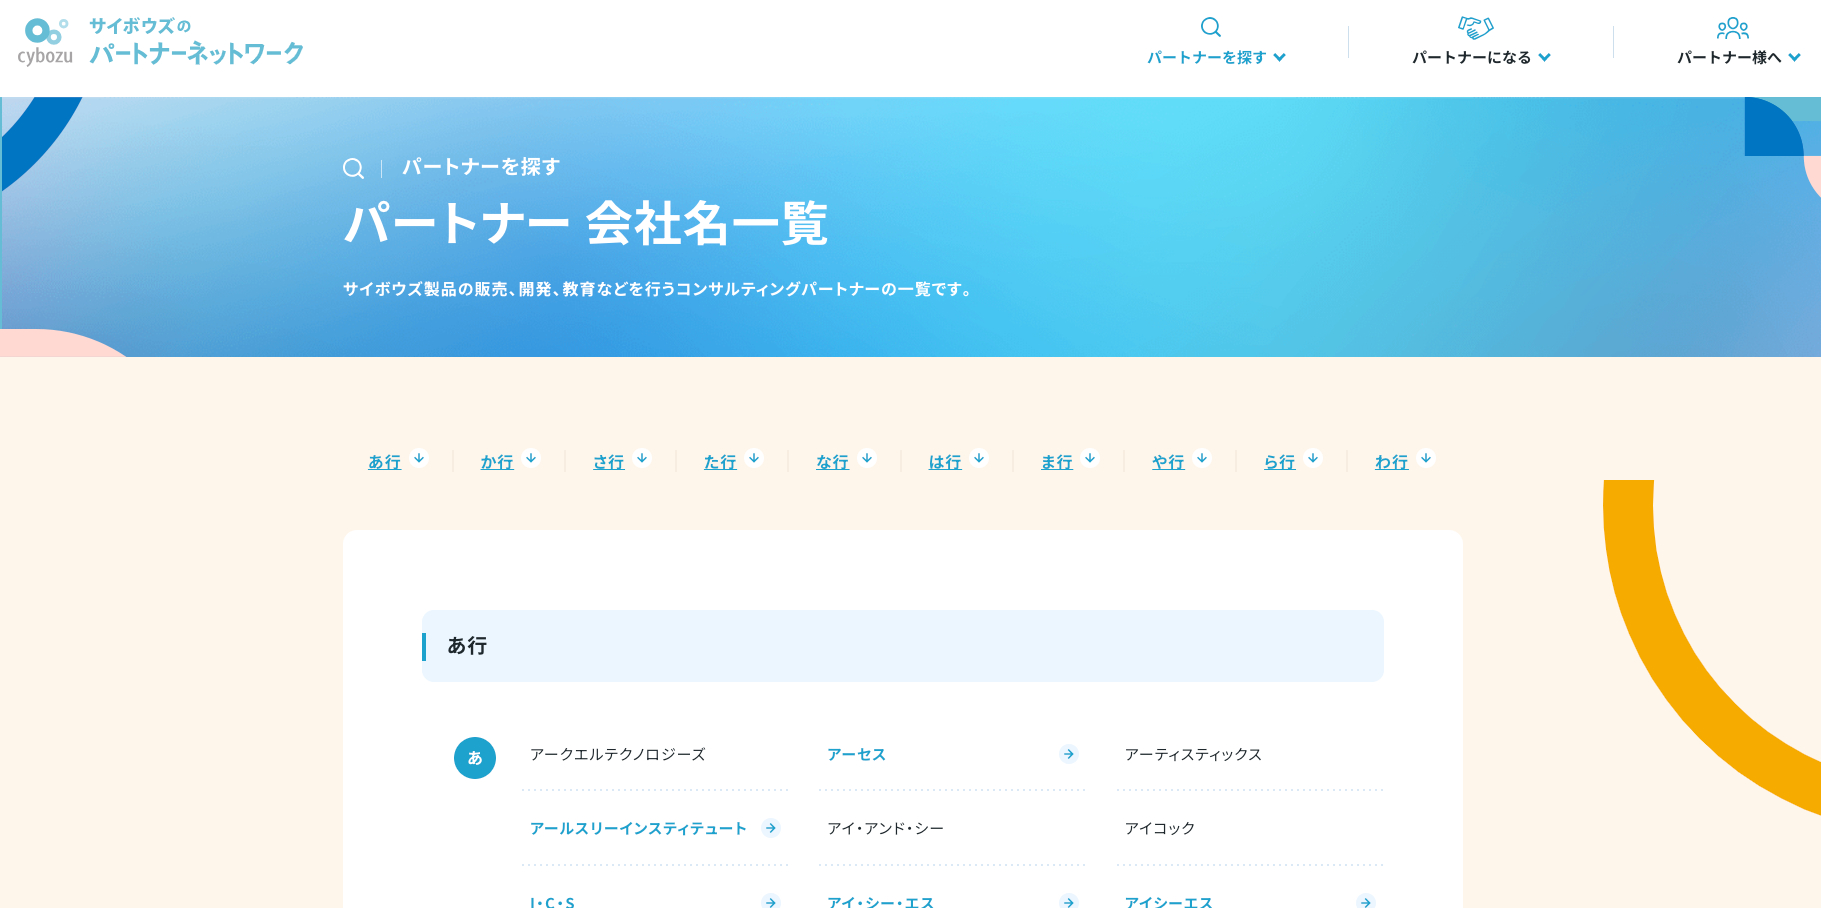Click the down arrow next to ま行
This screenshot has width=1821, height=908.
pos(1090,459)
